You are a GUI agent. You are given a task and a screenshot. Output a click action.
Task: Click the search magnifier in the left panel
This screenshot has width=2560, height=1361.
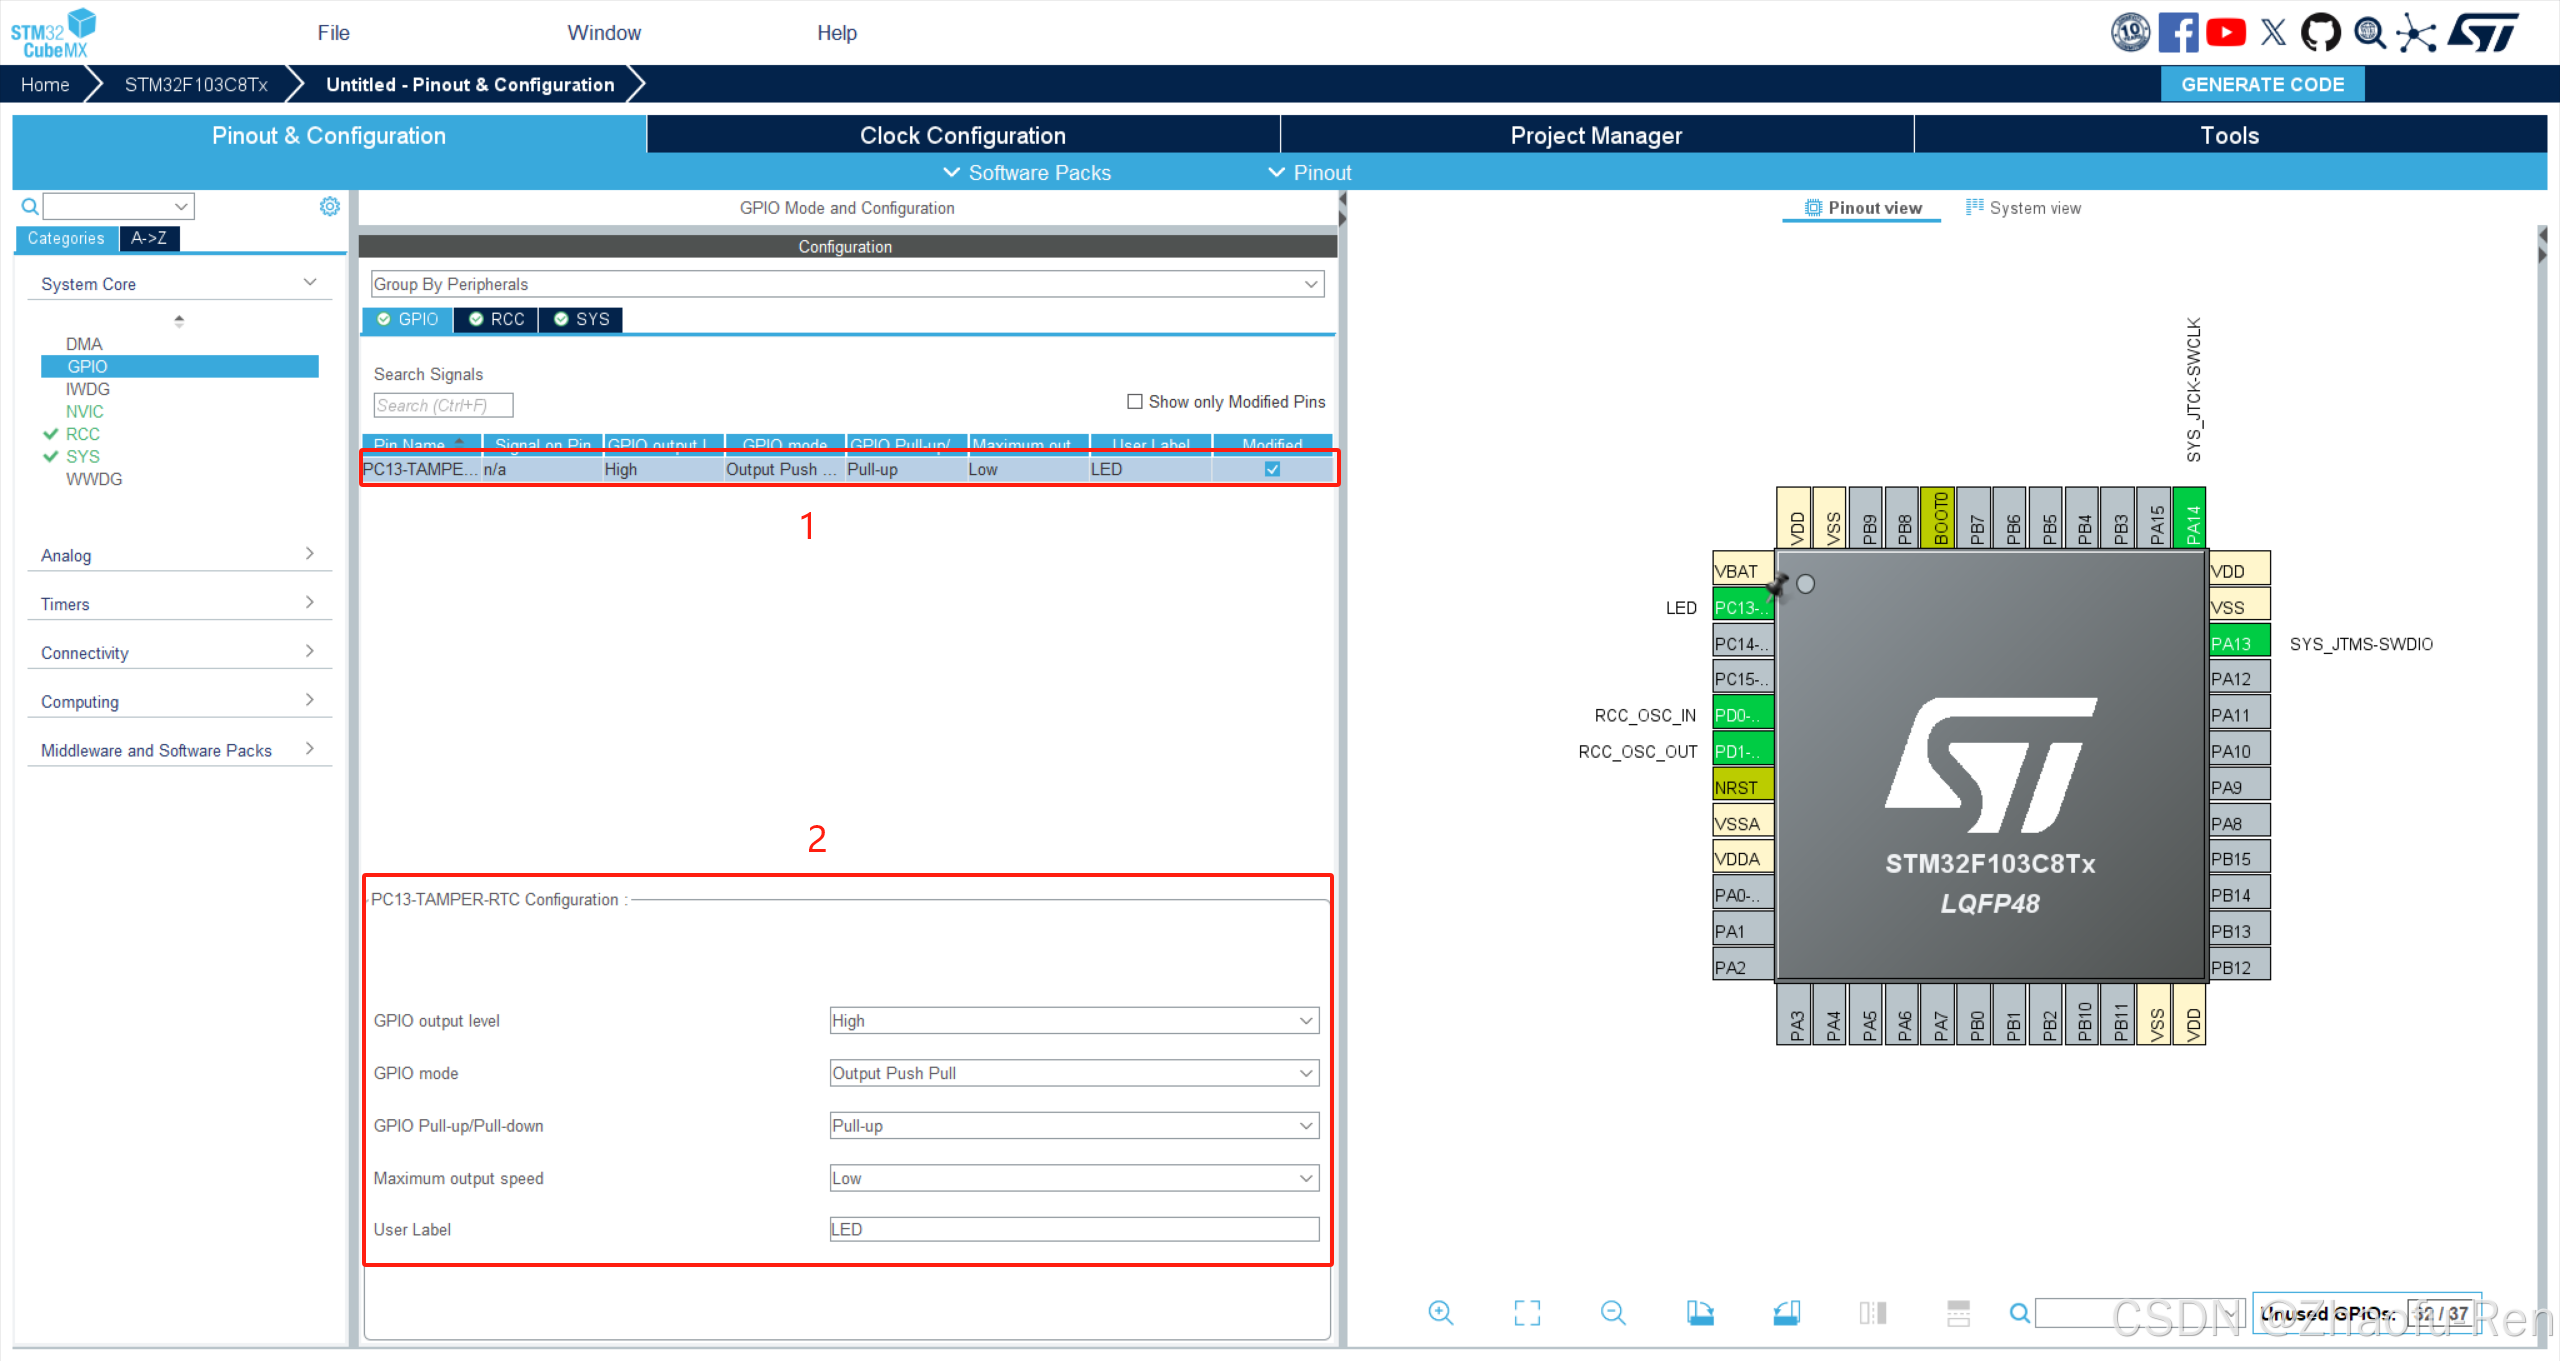(30, 206)
